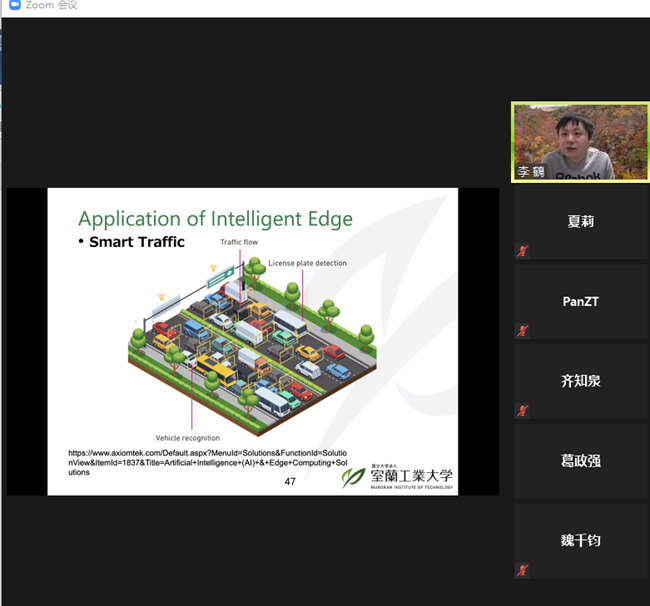Open the axiomtek.com URL on the slide

click(x=207, y=462)
